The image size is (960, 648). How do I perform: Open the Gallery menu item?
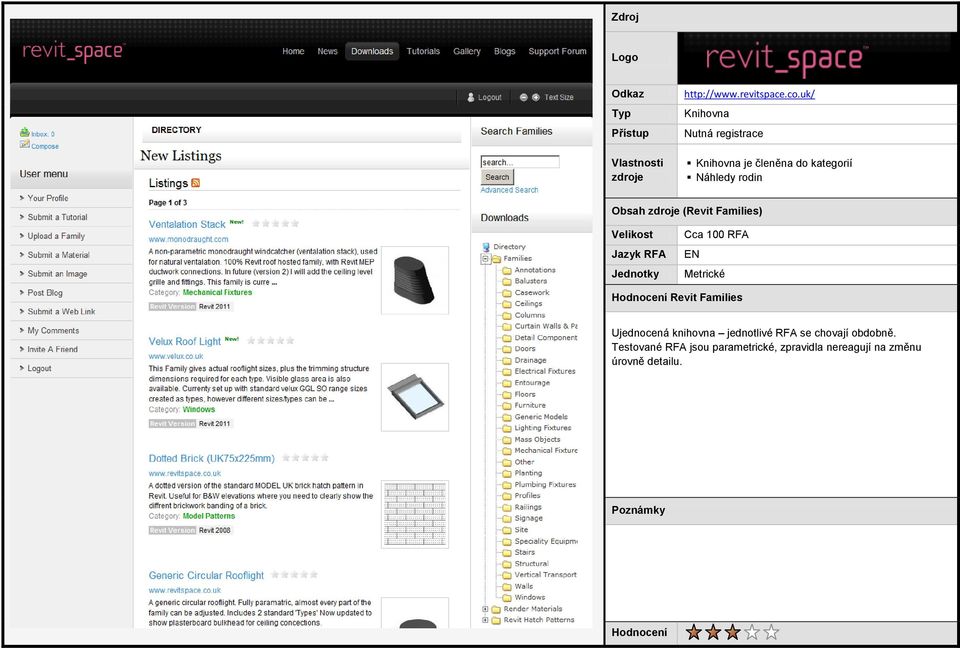(467, 51)
